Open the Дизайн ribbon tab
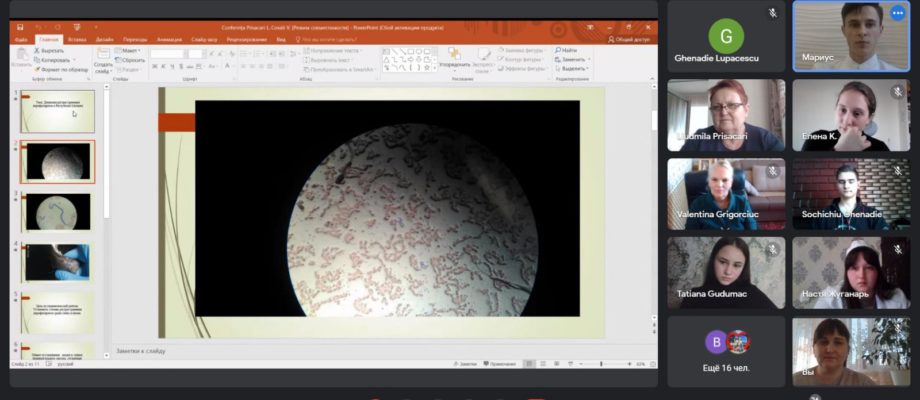This screenshot has height=400, width=920. (104, 40)
